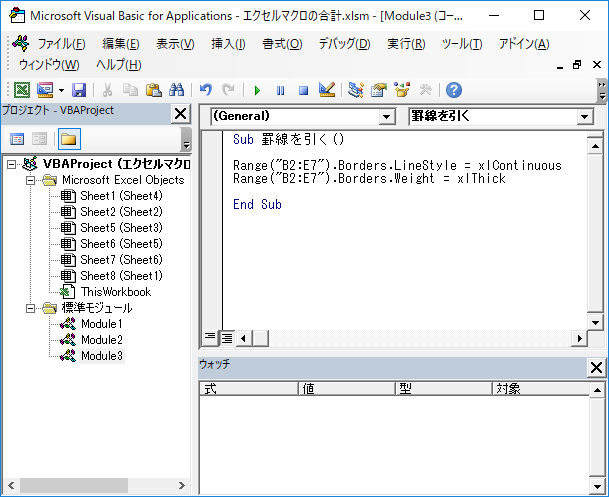
Task: Open the 書式(O) menu
Action: [282, 44]
